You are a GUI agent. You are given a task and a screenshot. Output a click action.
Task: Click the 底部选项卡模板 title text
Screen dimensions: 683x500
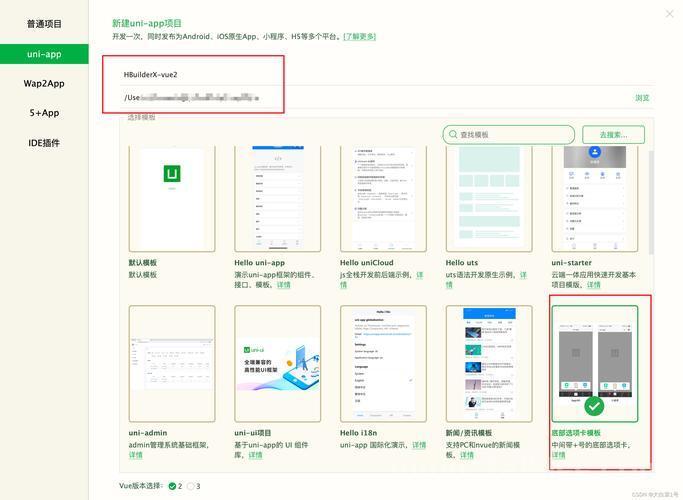[576, 432]
